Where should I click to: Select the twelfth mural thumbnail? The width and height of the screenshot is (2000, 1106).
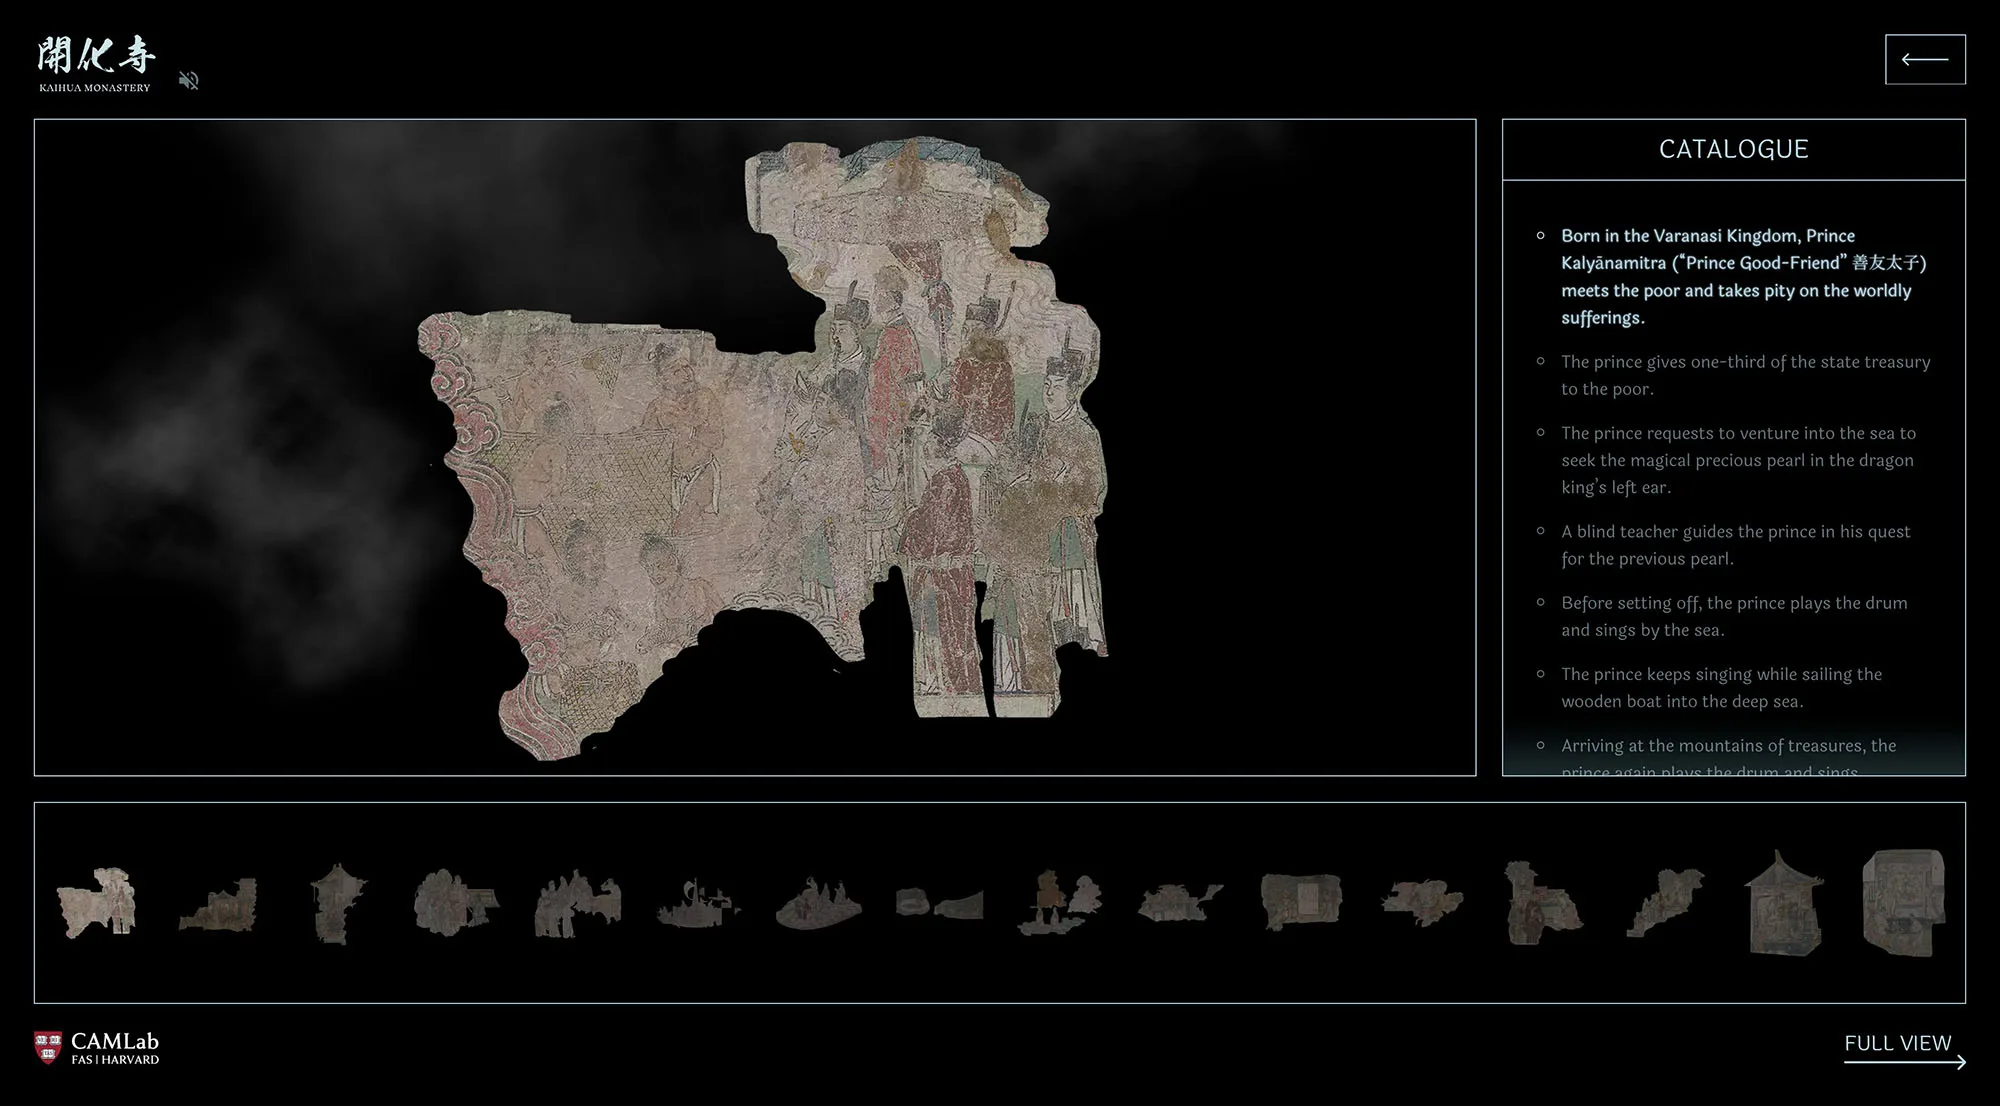click(1422, 903)
